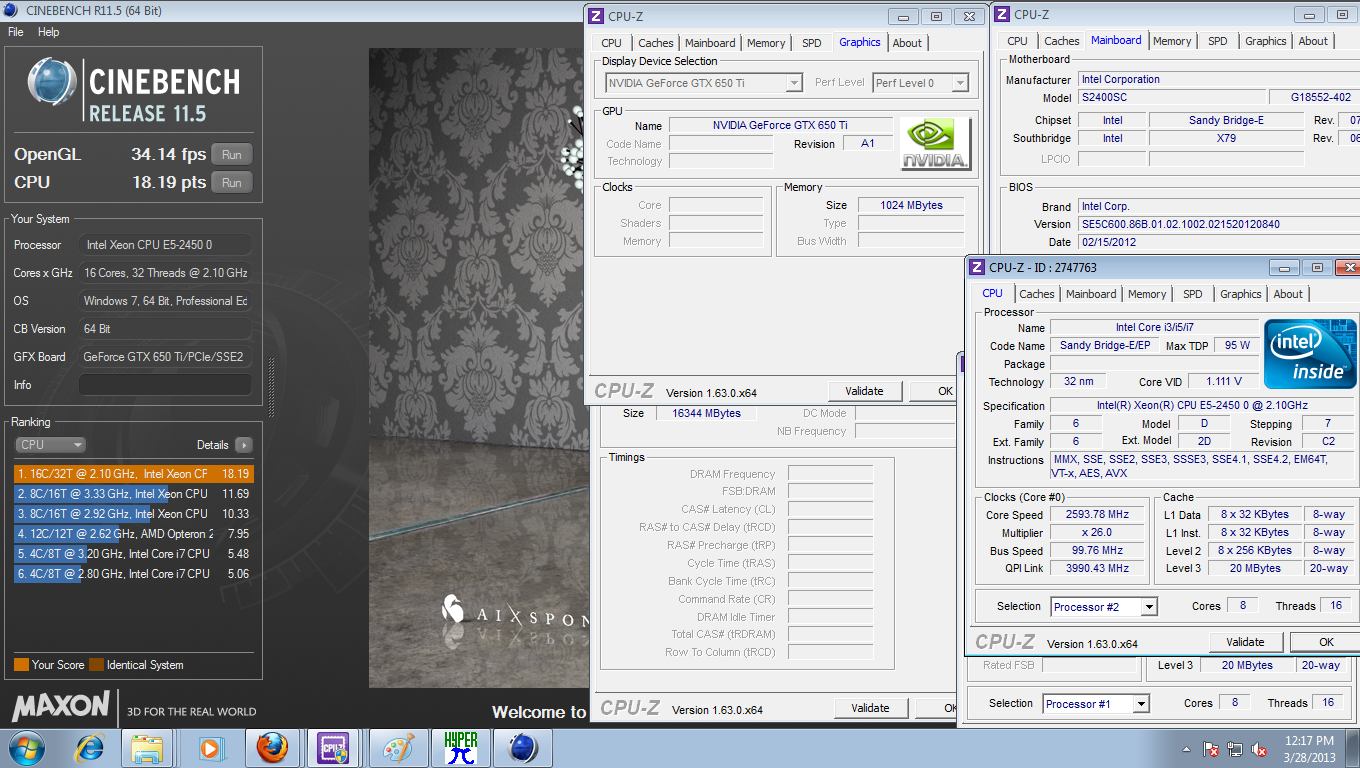This screenshot has width=1360, height=768.
Task: Click Validate in CPU-Z ID 2747763 window
Action: (1245, 642)
